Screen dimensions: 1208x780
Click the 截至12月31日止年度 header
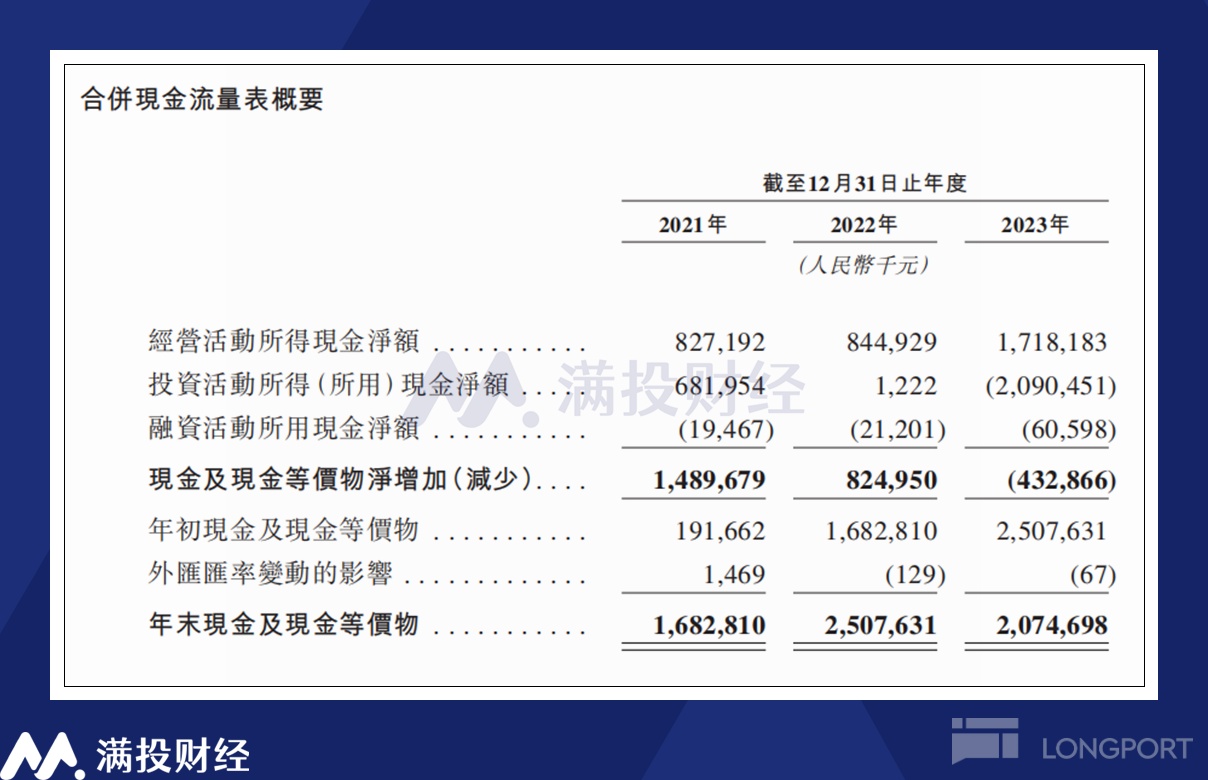tap(864, 184)
